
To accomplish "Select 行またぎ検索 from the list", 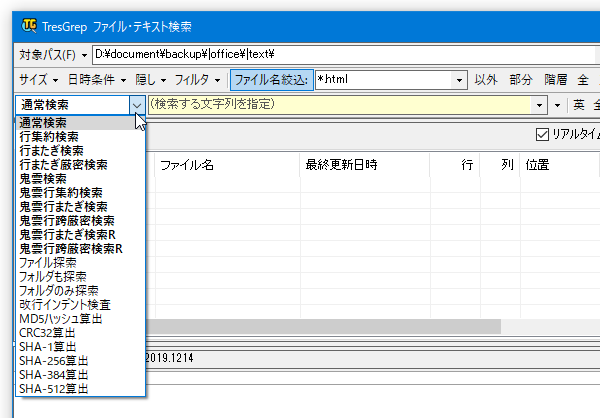I will [80, 151].
